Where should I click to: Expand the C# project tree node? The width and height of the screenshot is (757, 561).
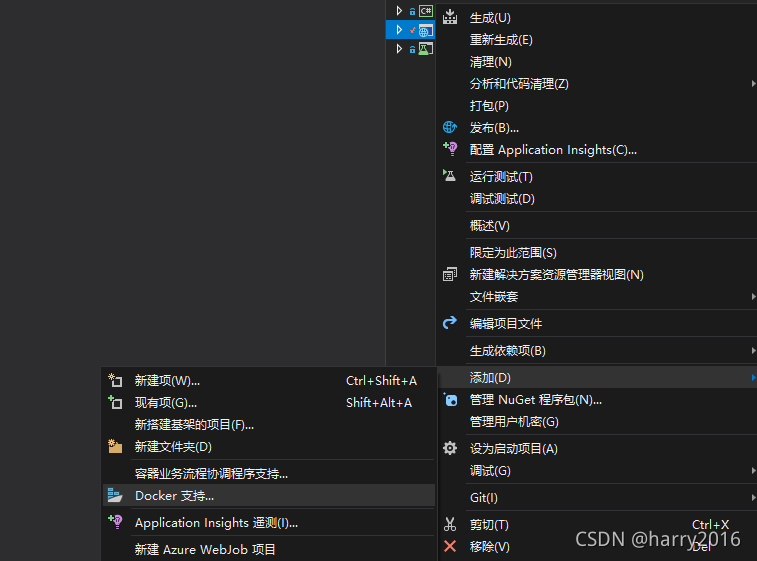(x=399, y=11)
